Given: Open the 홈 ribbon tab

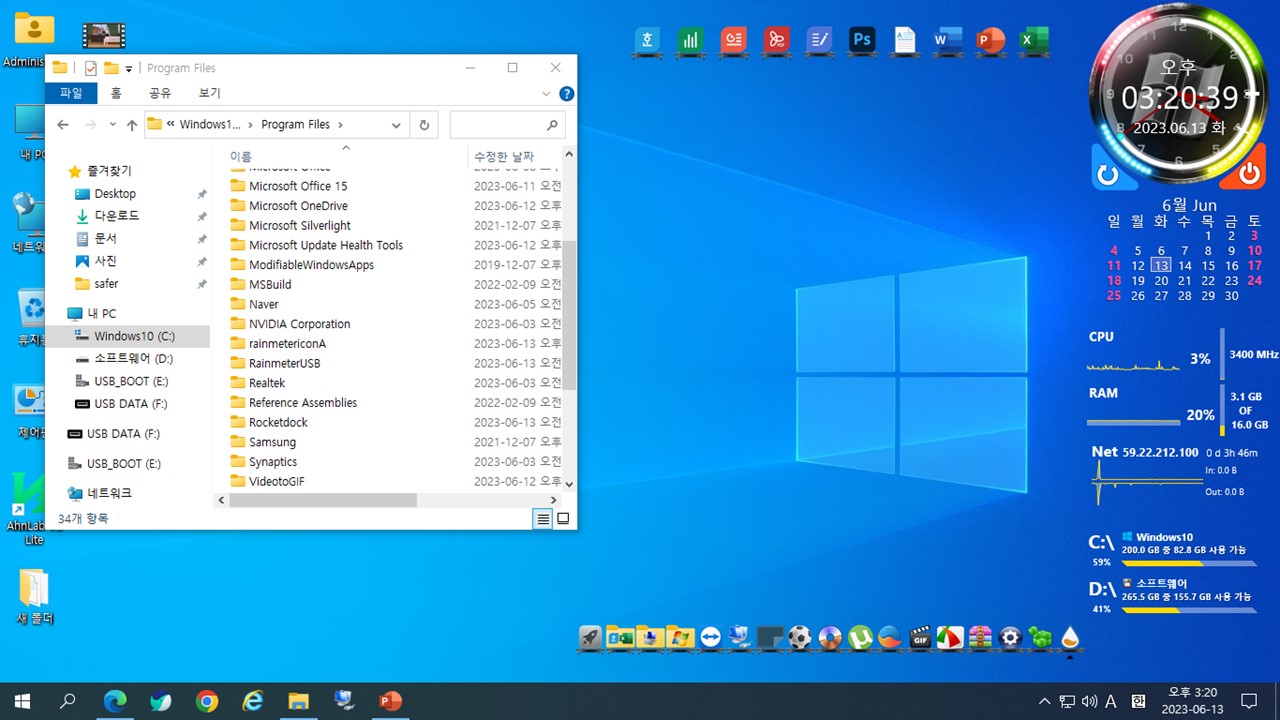Looking at the screenshot, I should [116, 93].
